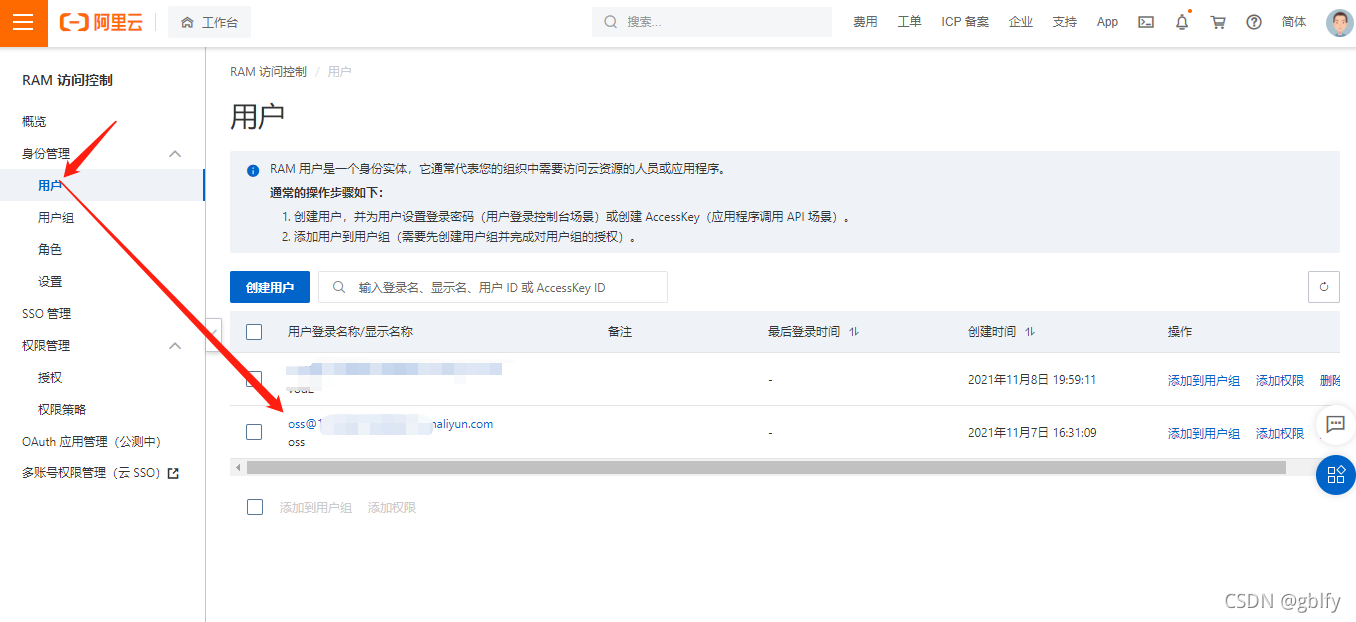Open the shopping cart icon
Screen dimensions: 1356x622
pyautogui.click(x=1217, y=21)
